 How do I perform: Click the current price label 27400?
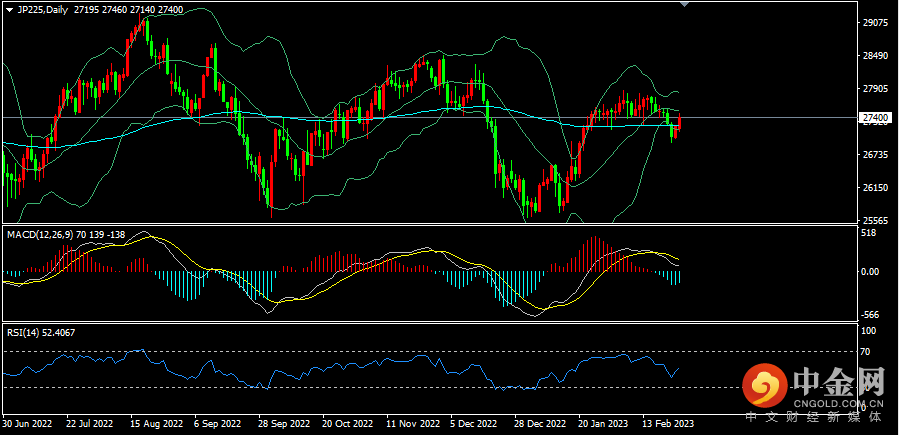click(873, 118)
